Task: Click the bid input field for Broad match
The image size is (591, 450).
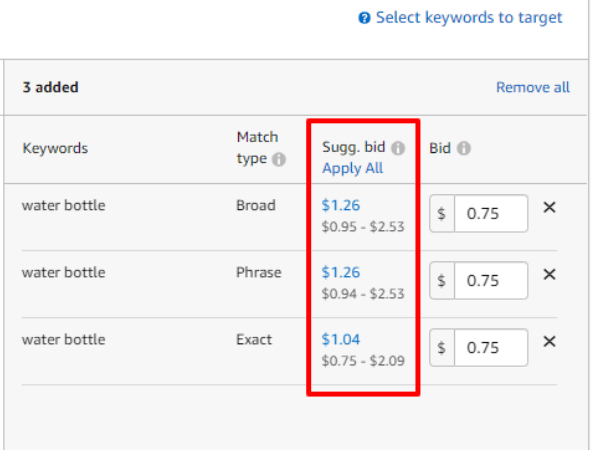Action: [x=491, y=213]
